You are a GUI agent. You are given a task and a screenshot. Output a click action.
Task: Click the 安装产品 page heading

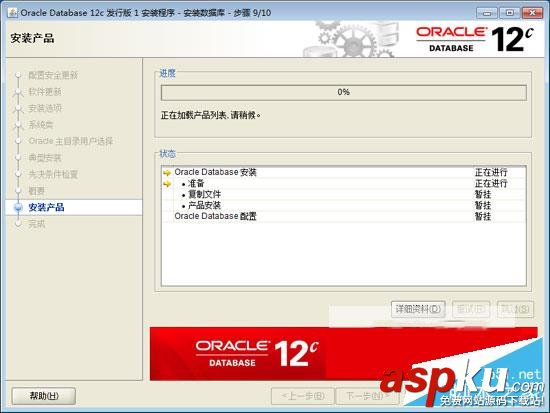32,38
